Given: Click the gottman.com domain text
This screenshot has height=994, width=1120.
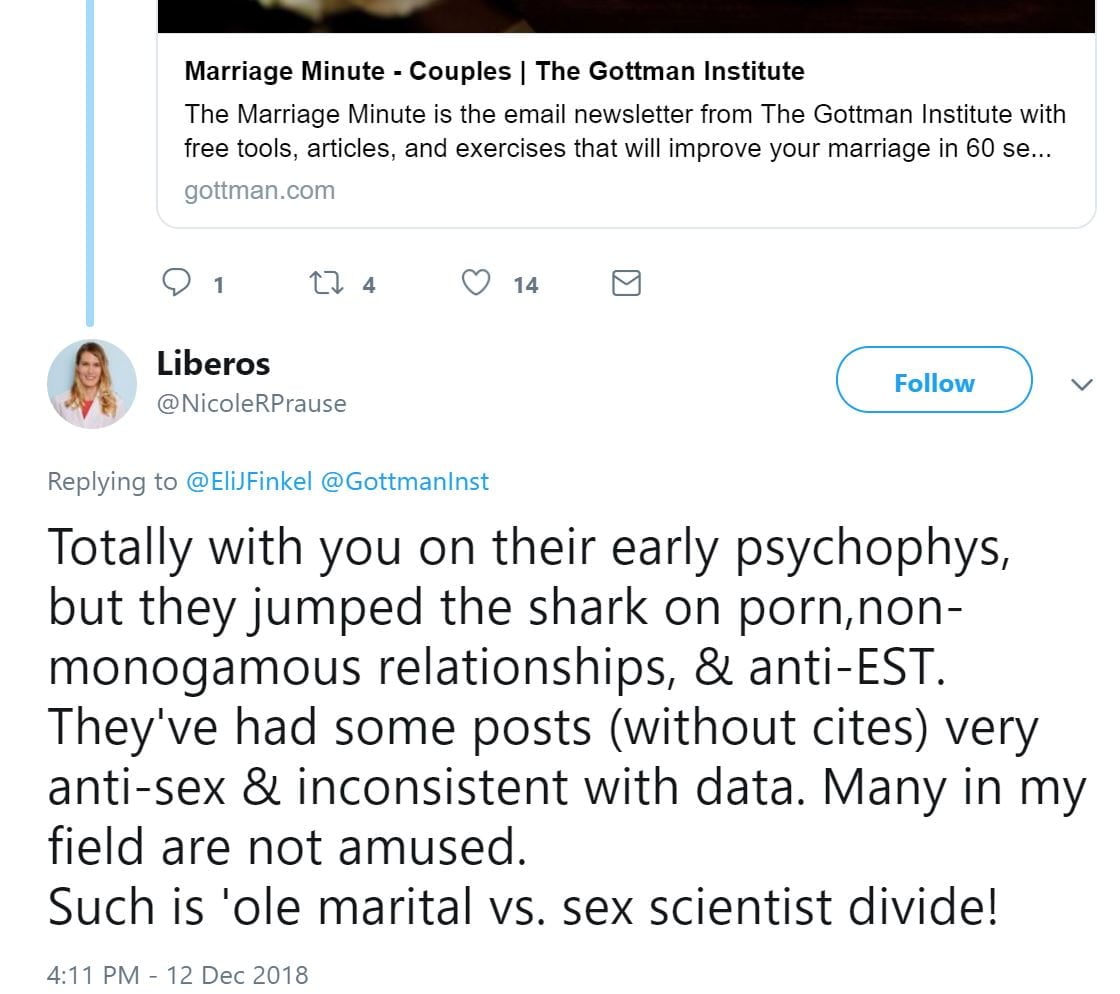Looking at the screenshot, I should [x=259, y=190].
